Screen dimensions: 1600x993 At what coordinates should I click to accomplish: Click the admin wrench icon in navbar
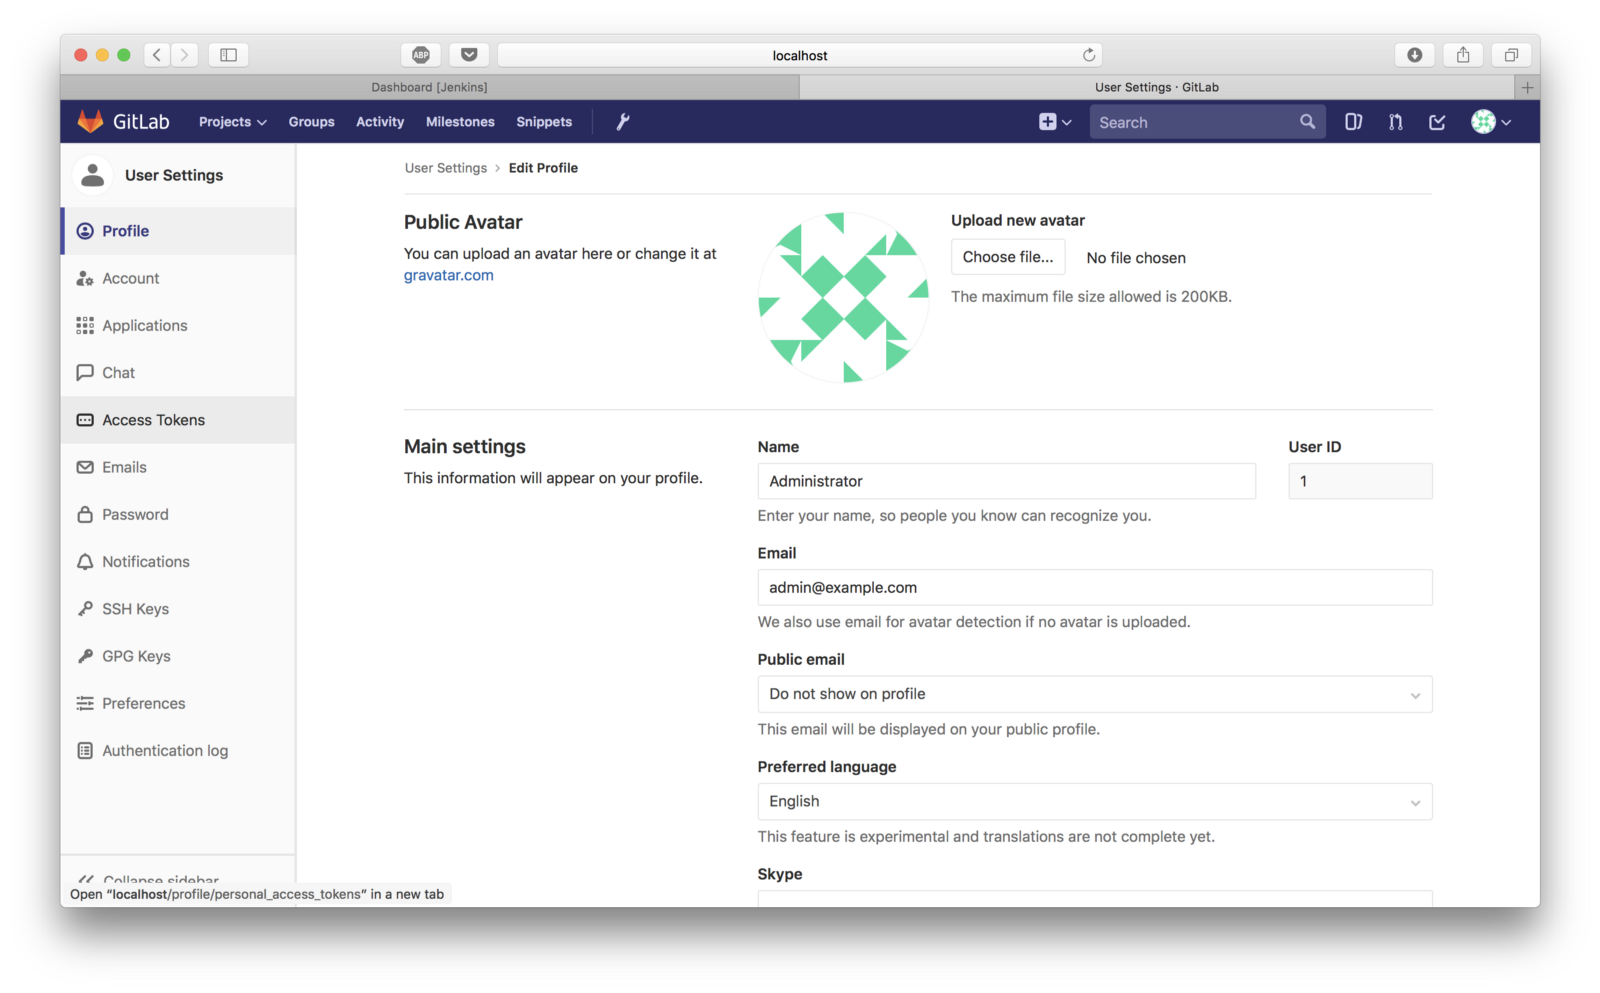pos(622,122)
